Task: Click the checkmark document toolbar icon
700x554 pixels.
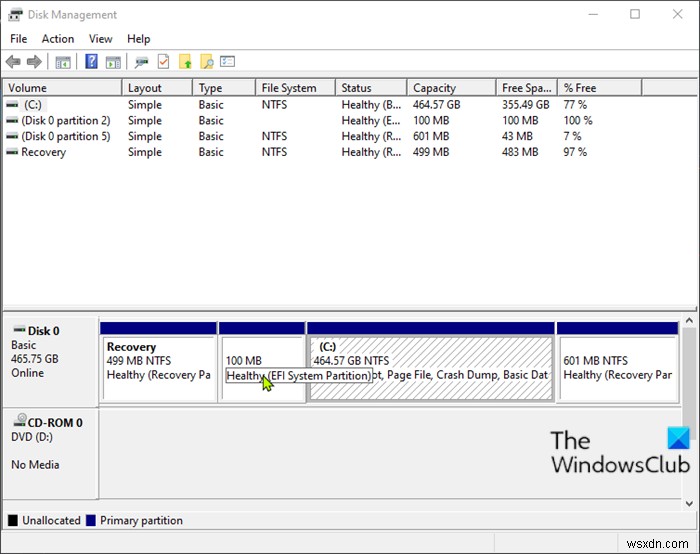Action: coord(163,61)
